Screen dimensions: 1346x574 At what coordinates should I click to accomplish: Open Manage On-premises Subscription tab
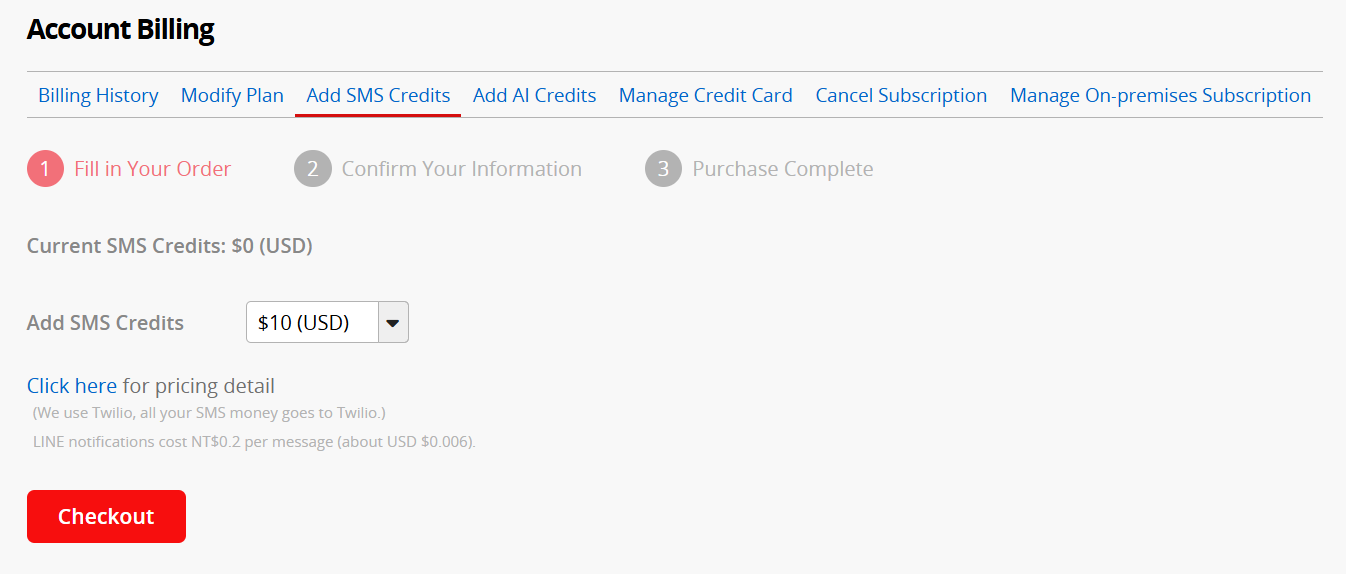(1160, 96)
